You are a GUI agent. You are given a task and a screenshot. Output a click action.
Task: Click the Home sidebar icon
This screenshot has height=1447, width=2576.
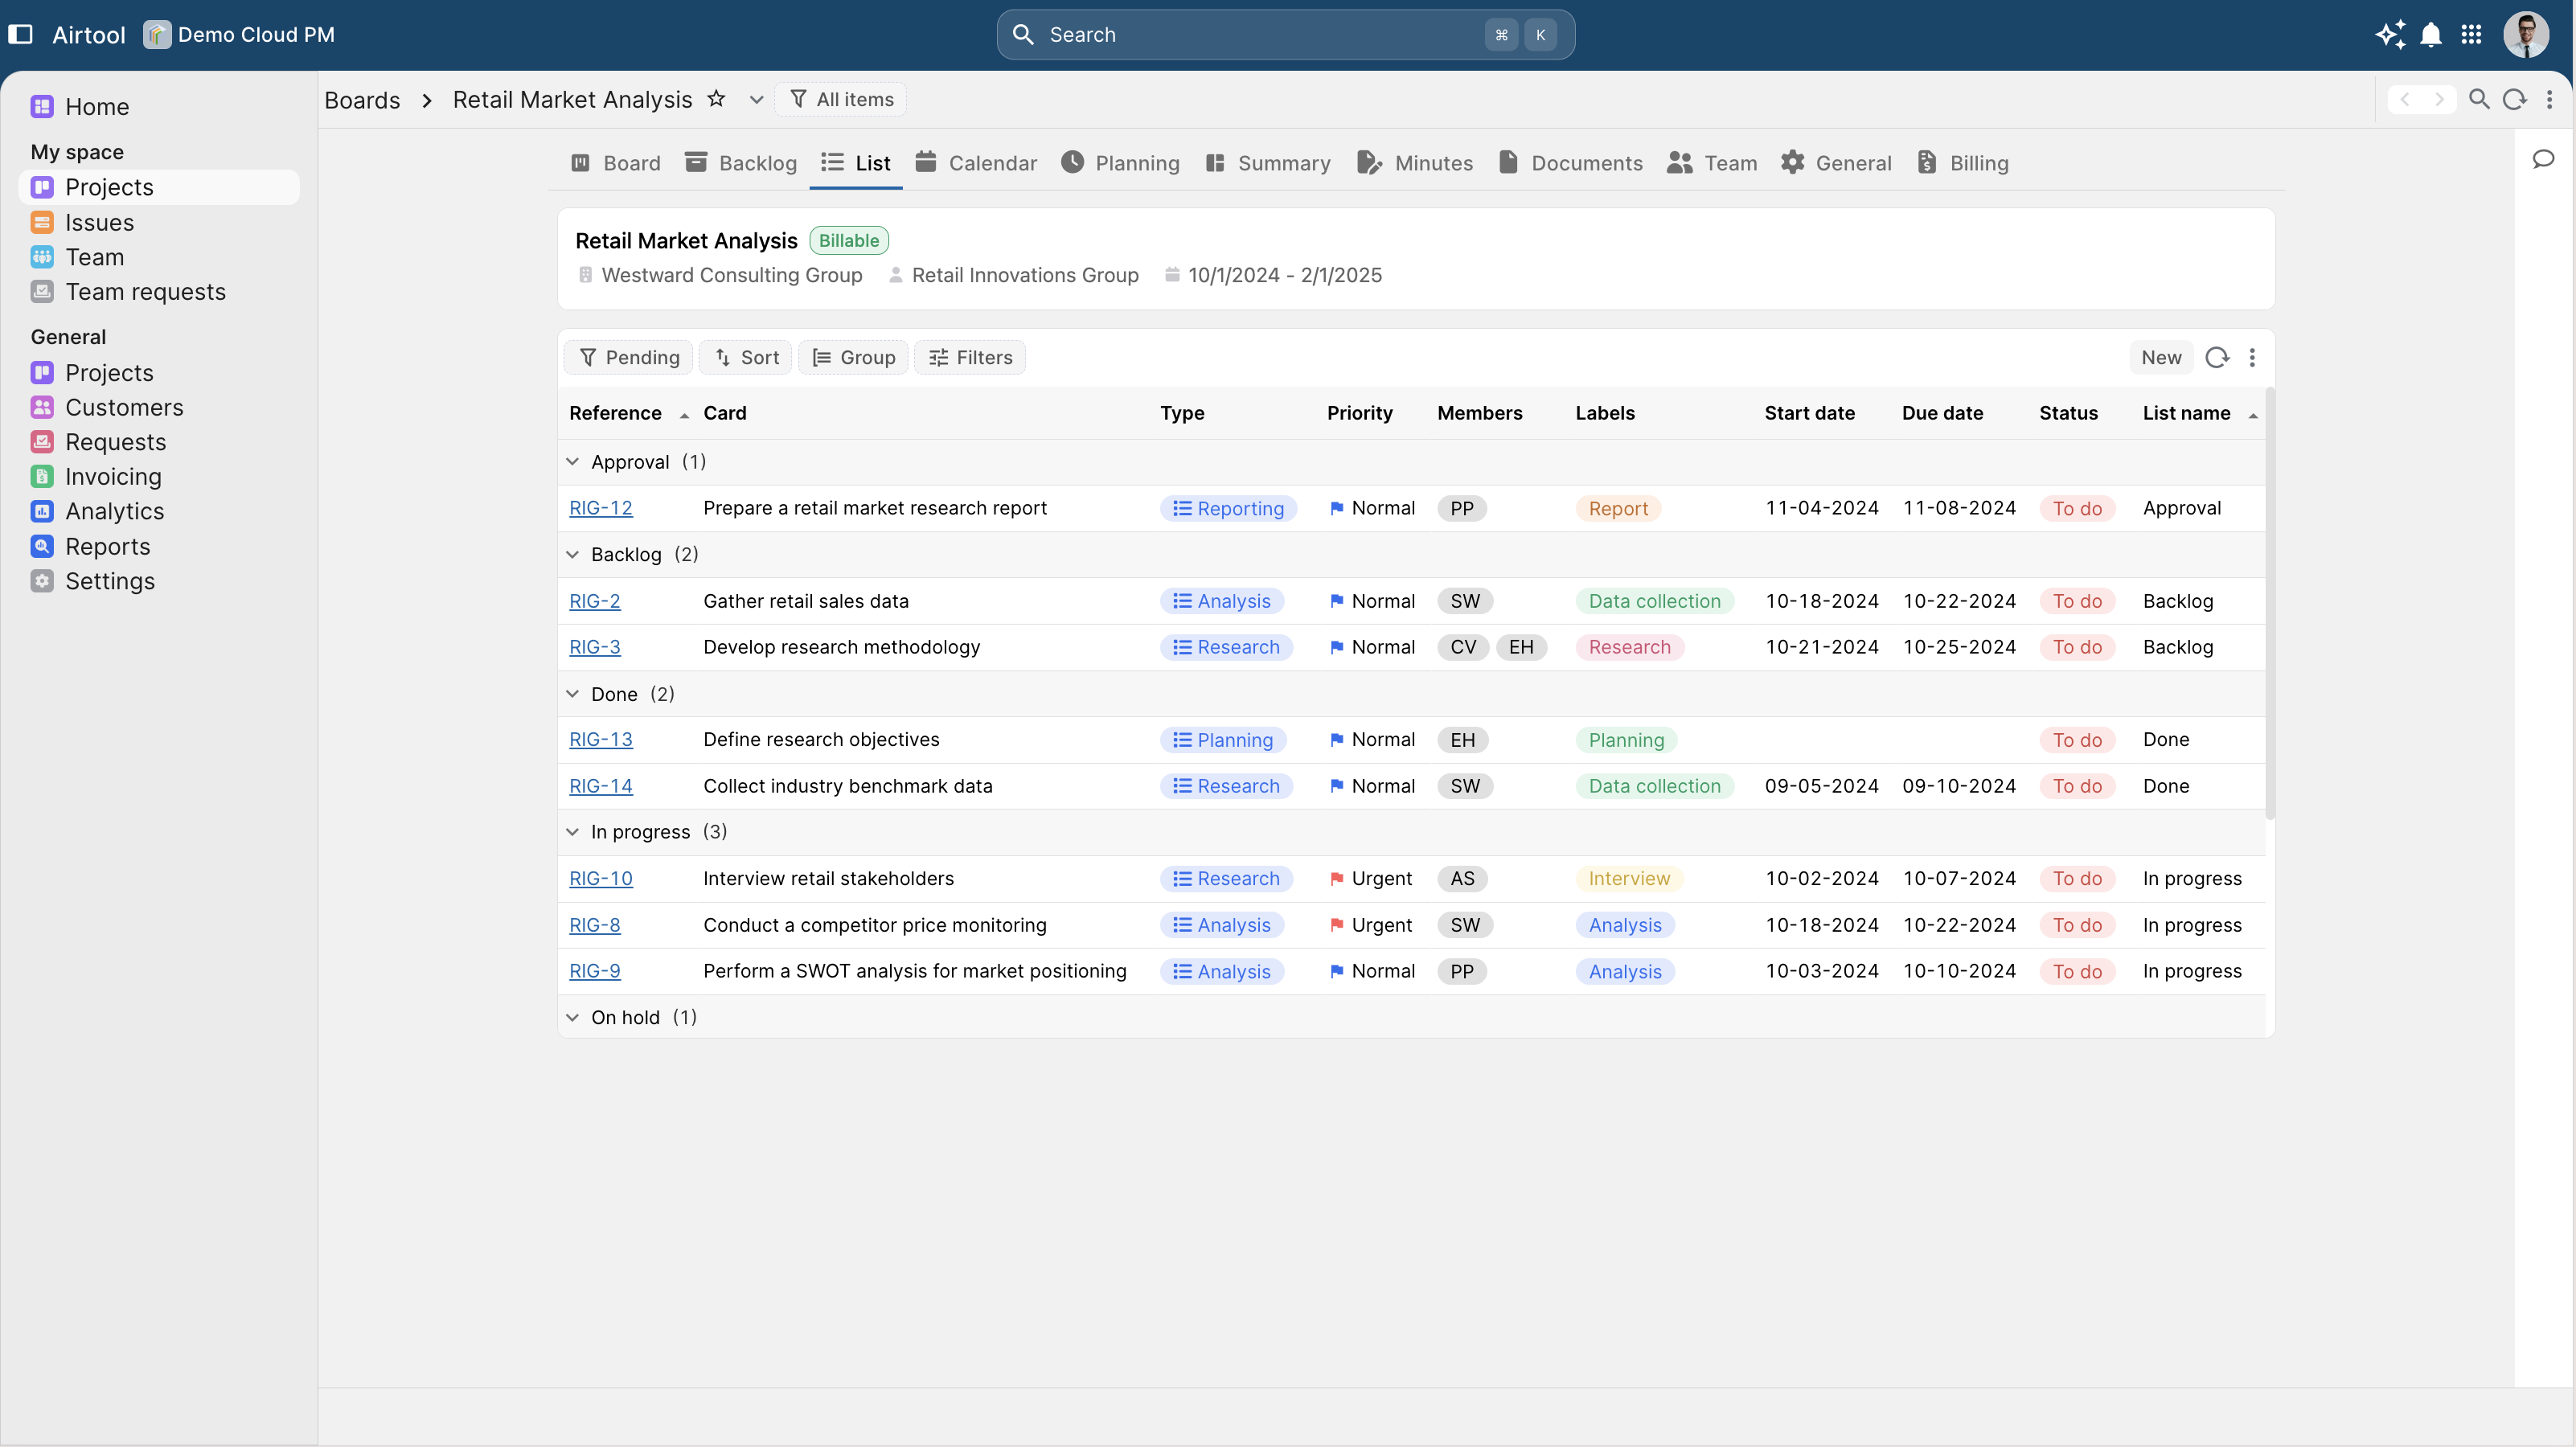[x=42, y=107]
